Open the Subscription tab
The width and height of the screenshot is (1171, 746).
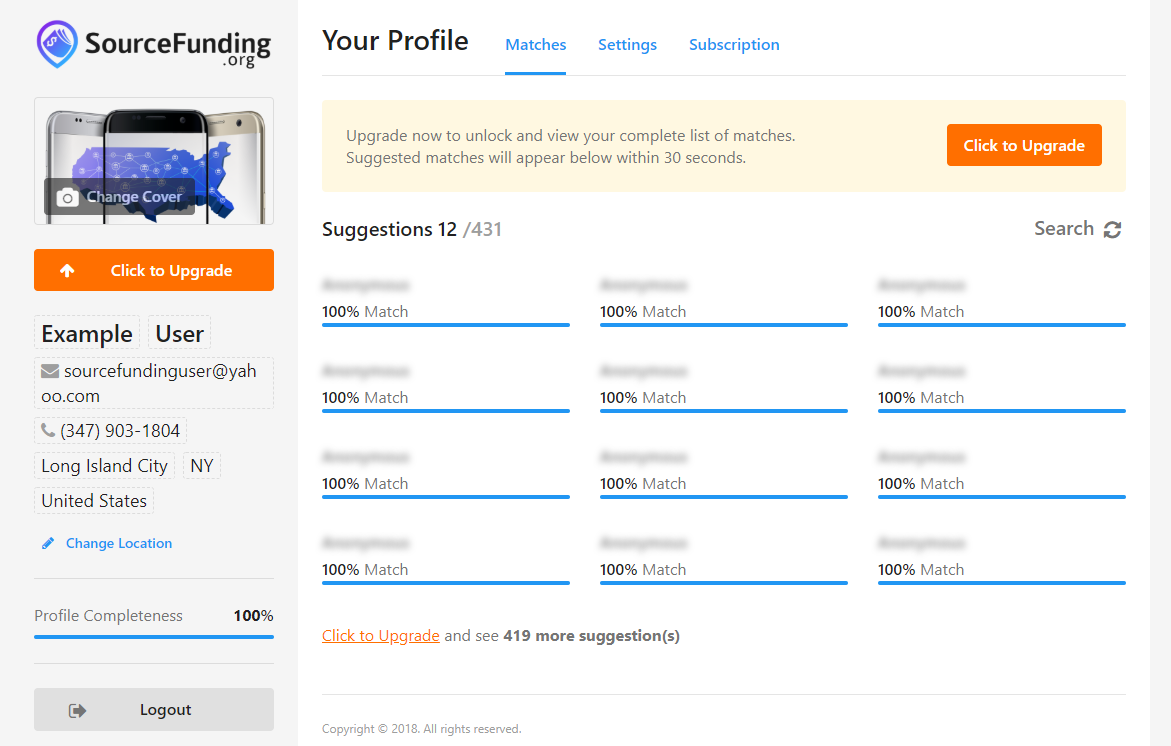tap(734, 45)
